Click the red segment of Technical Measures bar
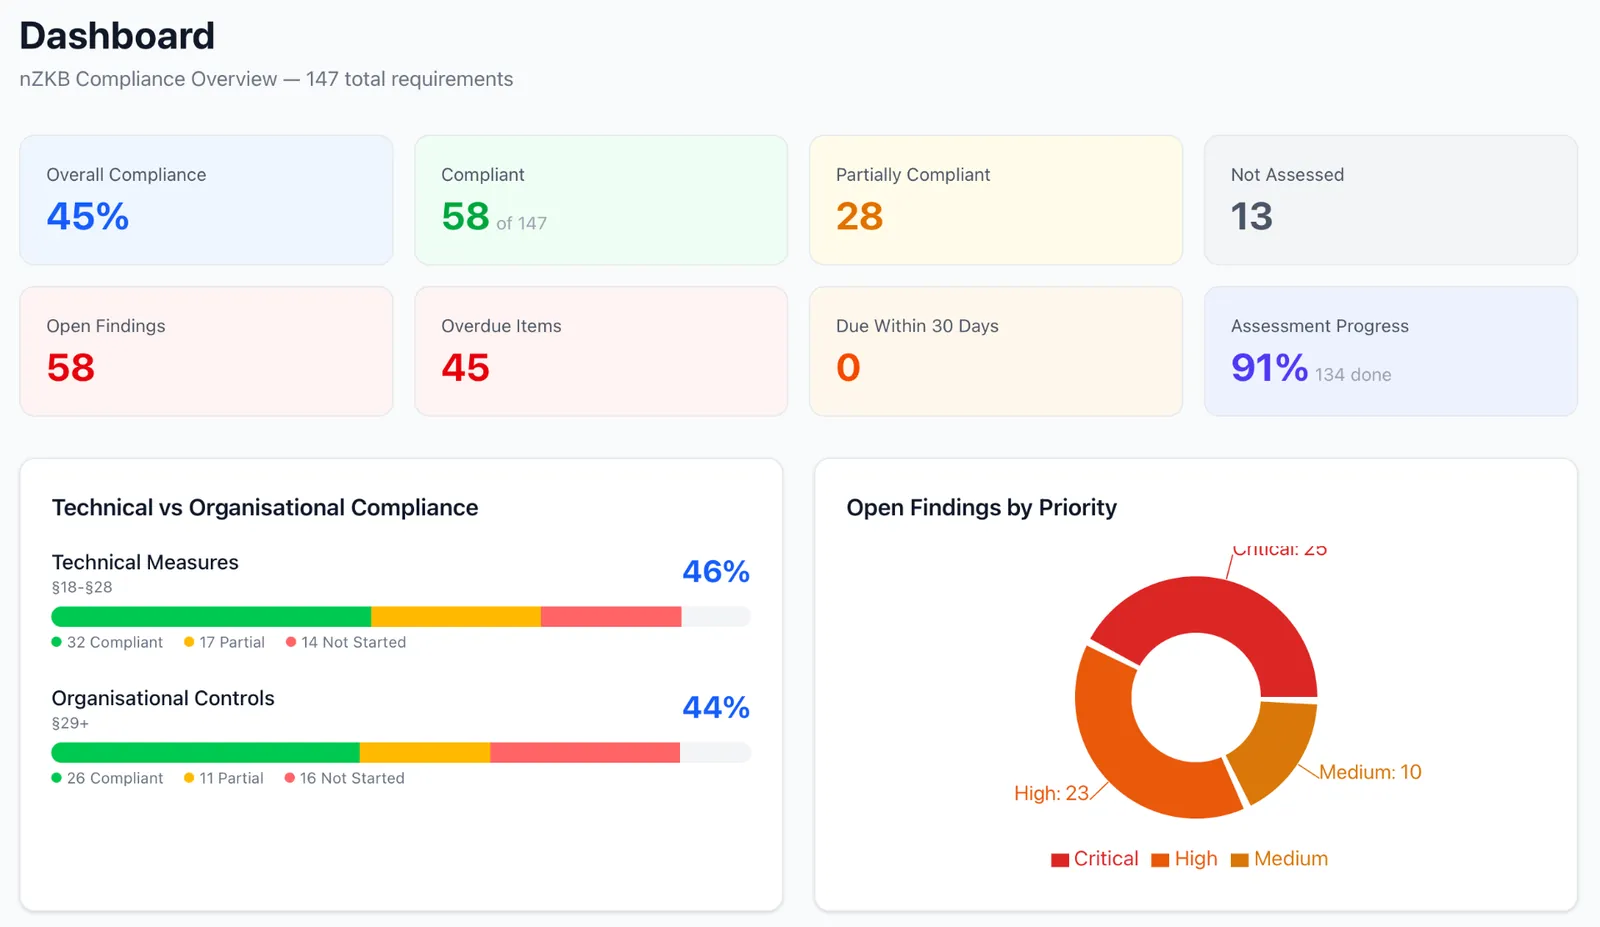 611,616
